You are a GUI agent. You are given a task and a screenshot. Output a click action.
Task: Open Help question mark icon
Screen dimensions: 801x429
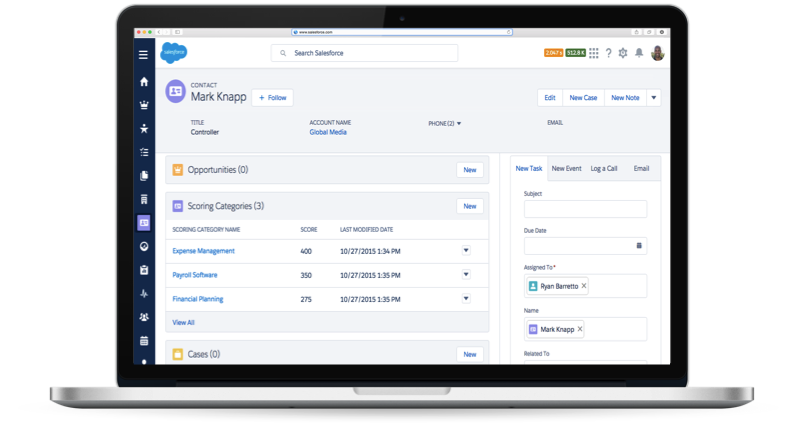pyautogui.click(x=608, y=53)
